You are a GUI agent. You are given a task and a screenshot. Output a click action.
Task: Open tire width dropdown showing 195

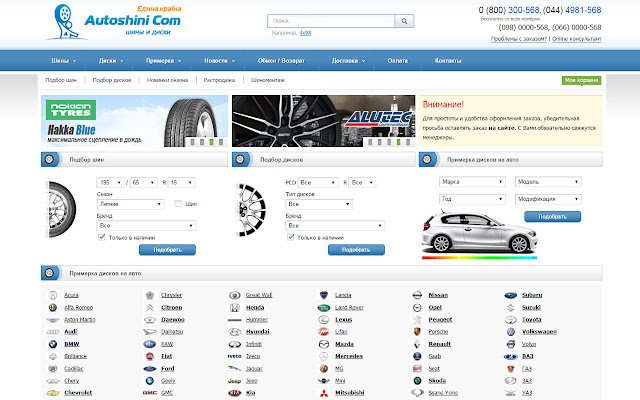click(110, 182)
